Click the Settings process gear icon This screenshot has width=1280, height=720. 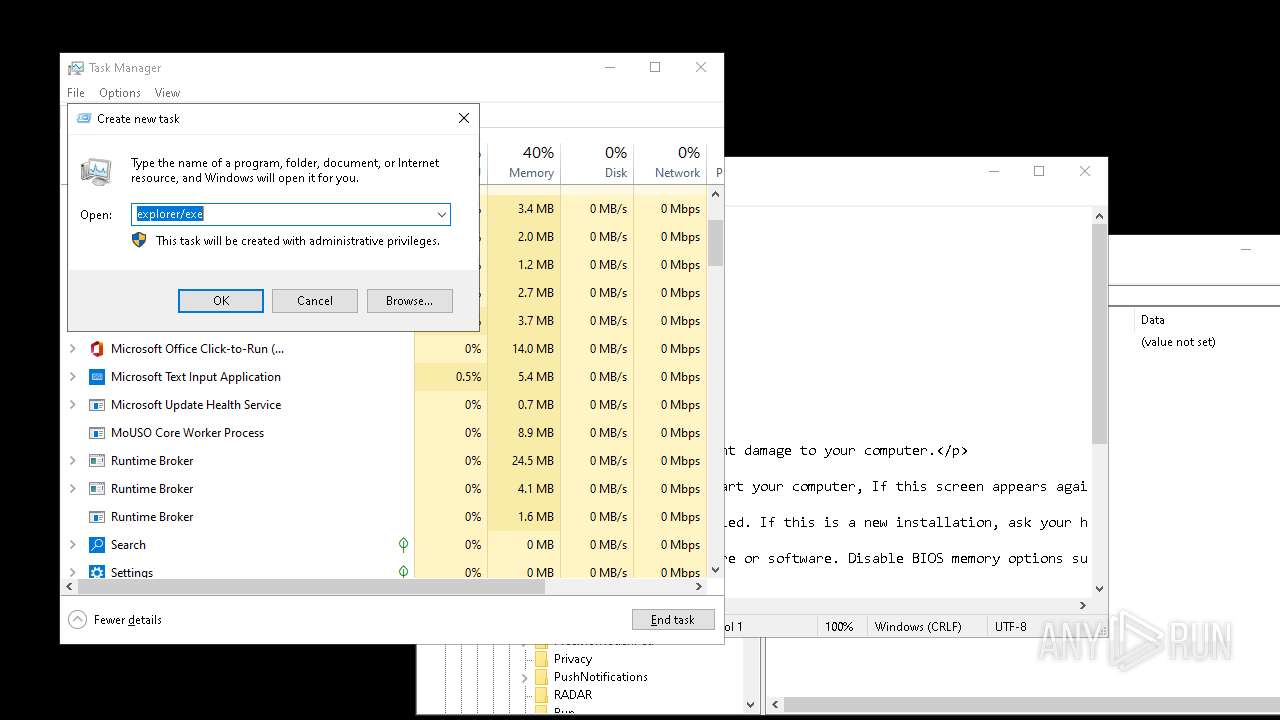click(x=97, y=572)
